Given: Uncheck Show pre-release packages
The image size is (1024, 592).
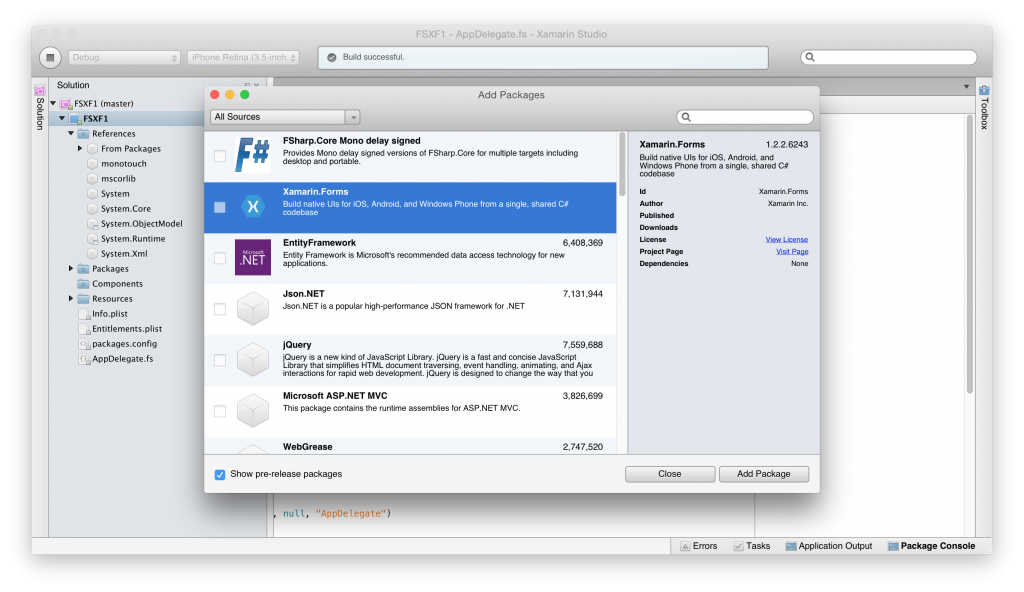Looking at the screenshot, I should tap(220, 474).
